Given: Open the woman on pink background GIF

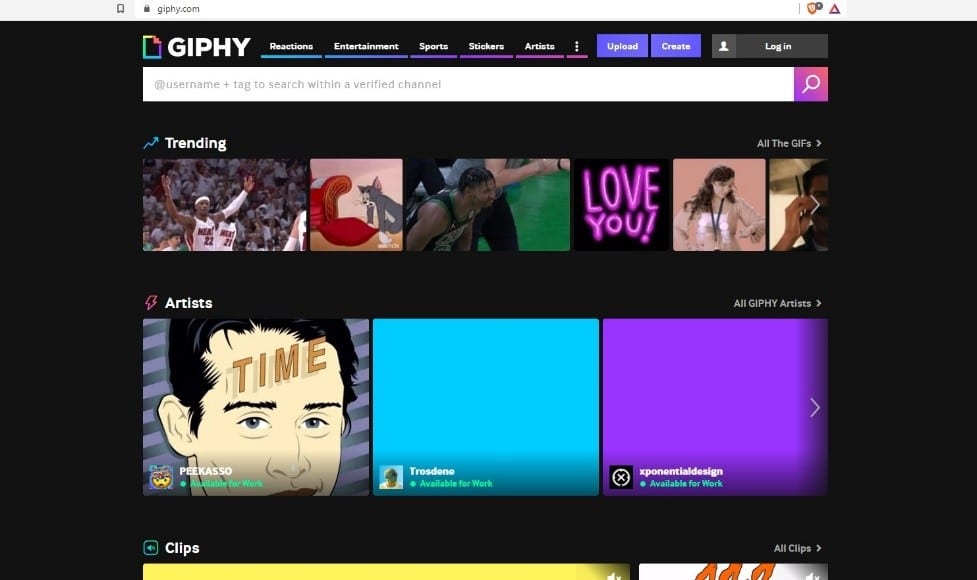Looking at the screenshot, I should point(719,205).
